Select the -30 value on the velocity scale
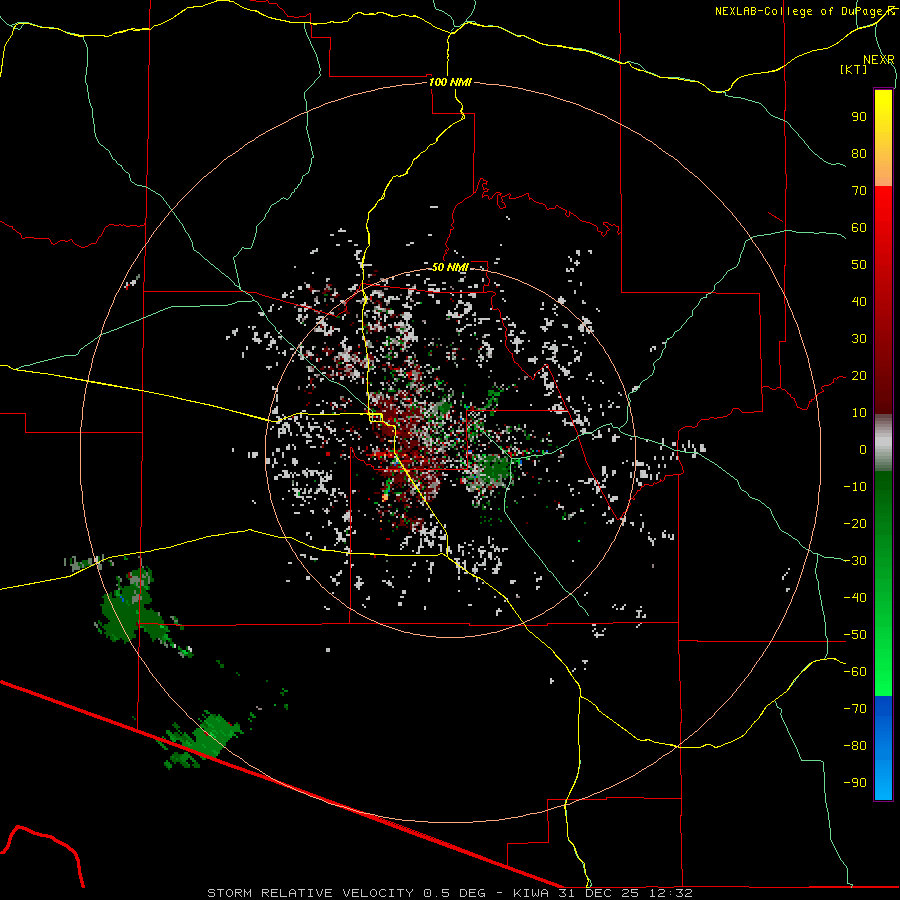Image resolution: width=900 pixels, height=900 pixels. point(855,561)
